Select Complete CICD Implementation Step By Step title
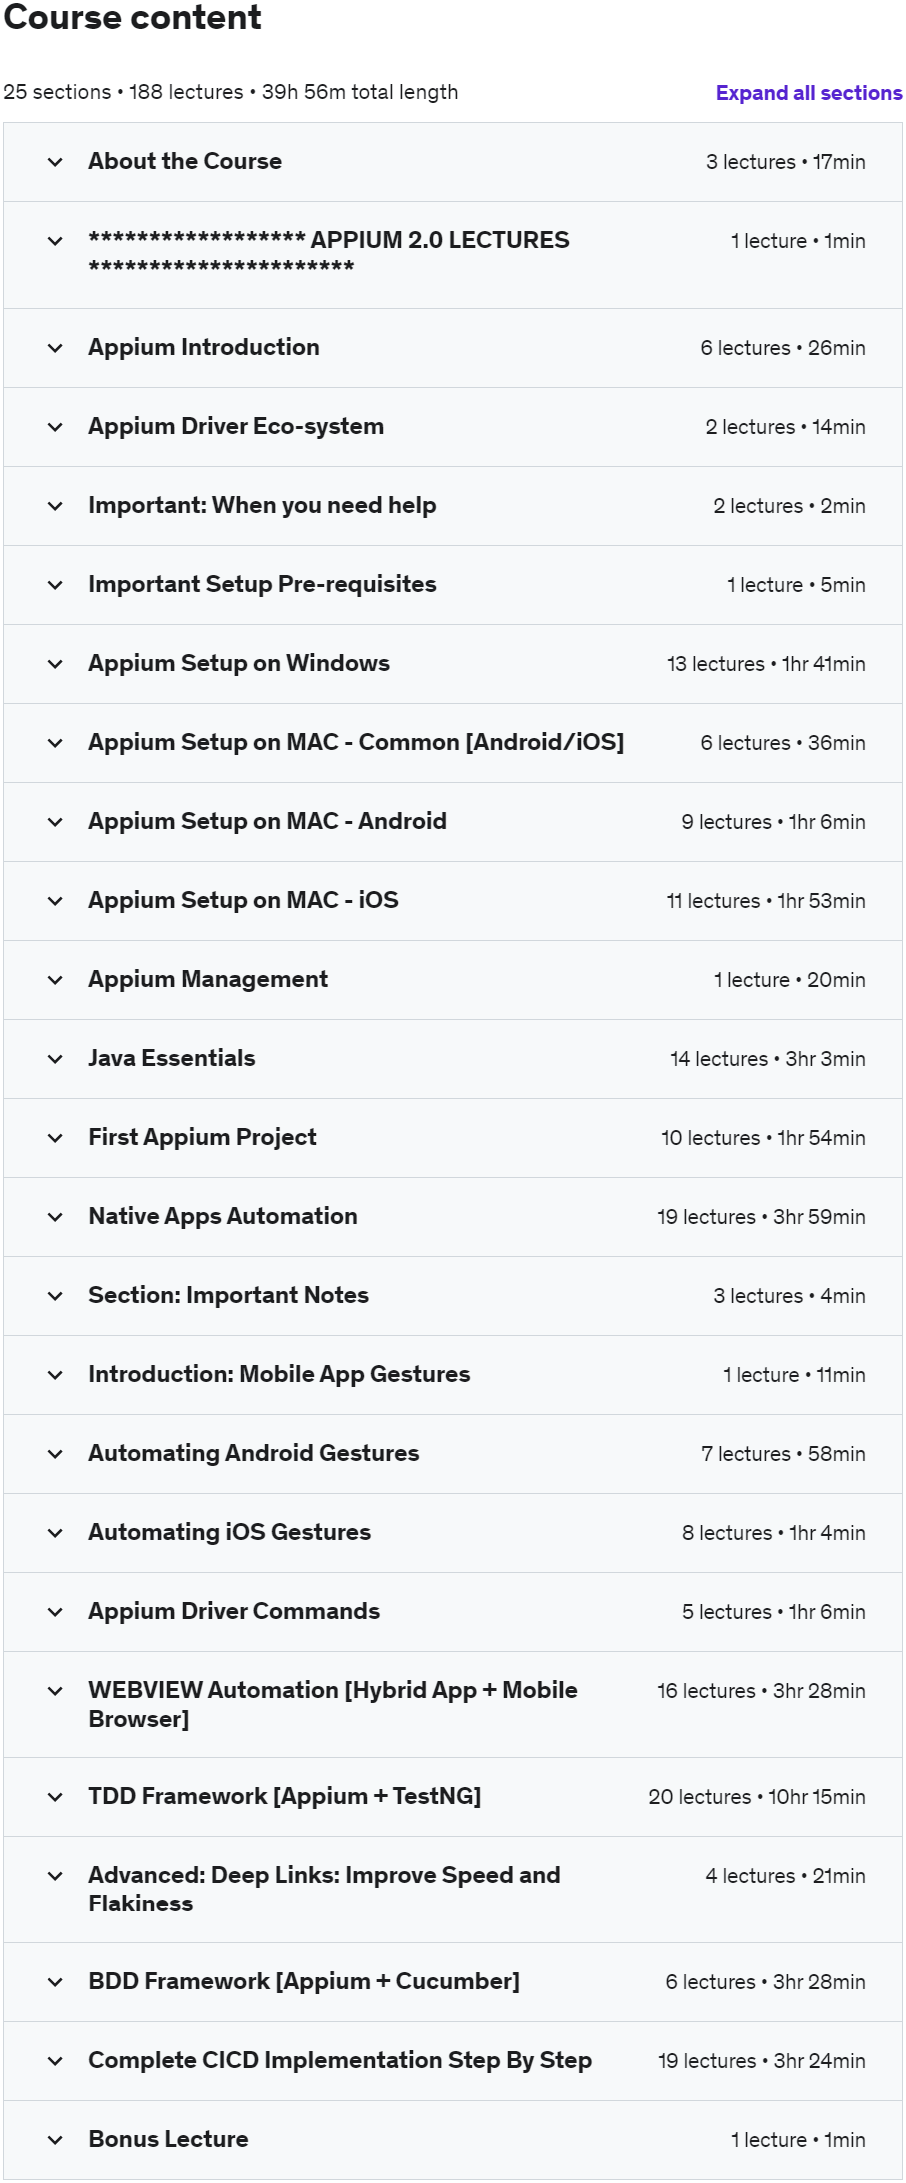 340,2060
